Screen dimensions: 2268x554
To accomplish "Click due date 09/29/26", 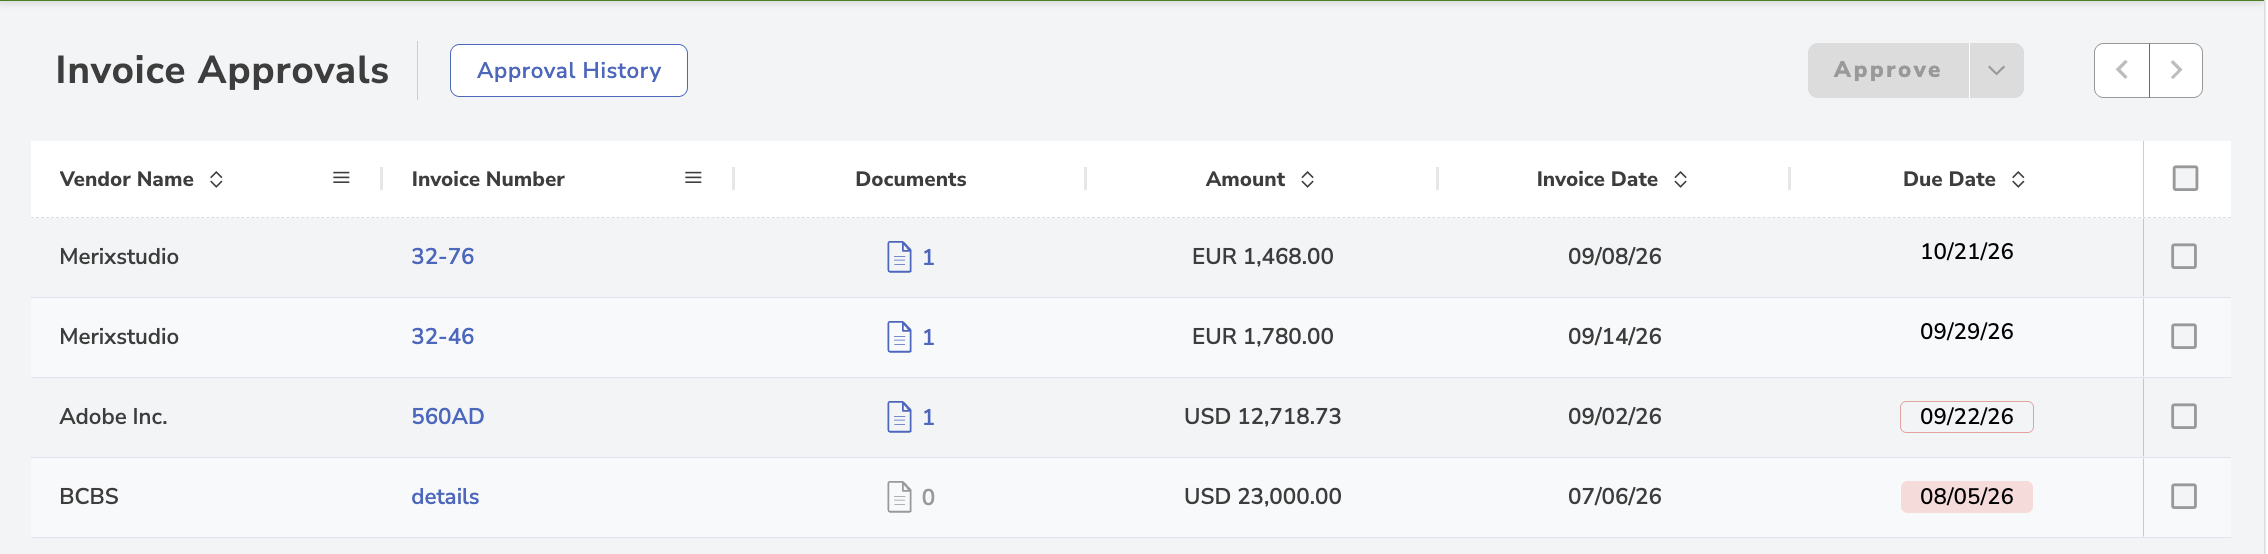I will click(x=1967, y=331).
